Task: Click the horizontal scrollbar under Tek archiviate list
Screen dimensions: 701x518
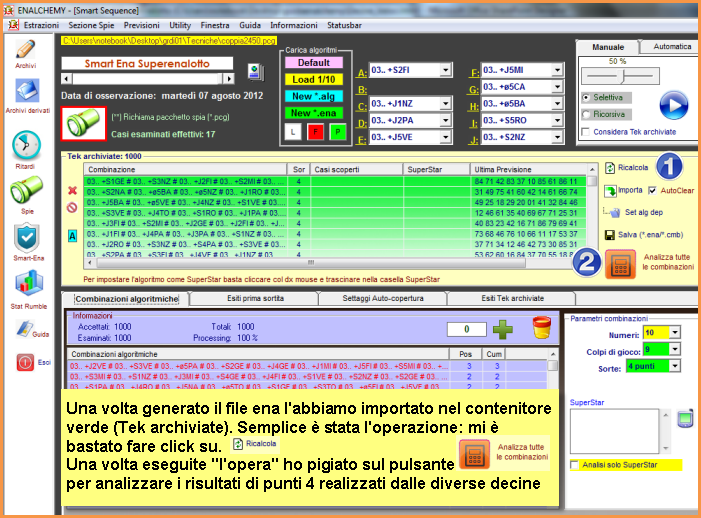Action: [x=311, y=263]
